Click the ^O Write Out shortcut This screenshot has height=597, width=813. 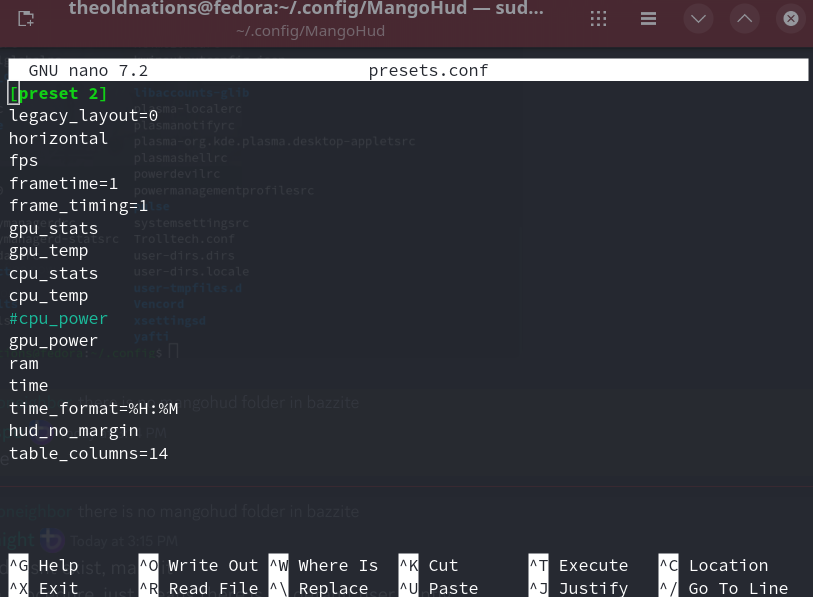pos(199,565)
